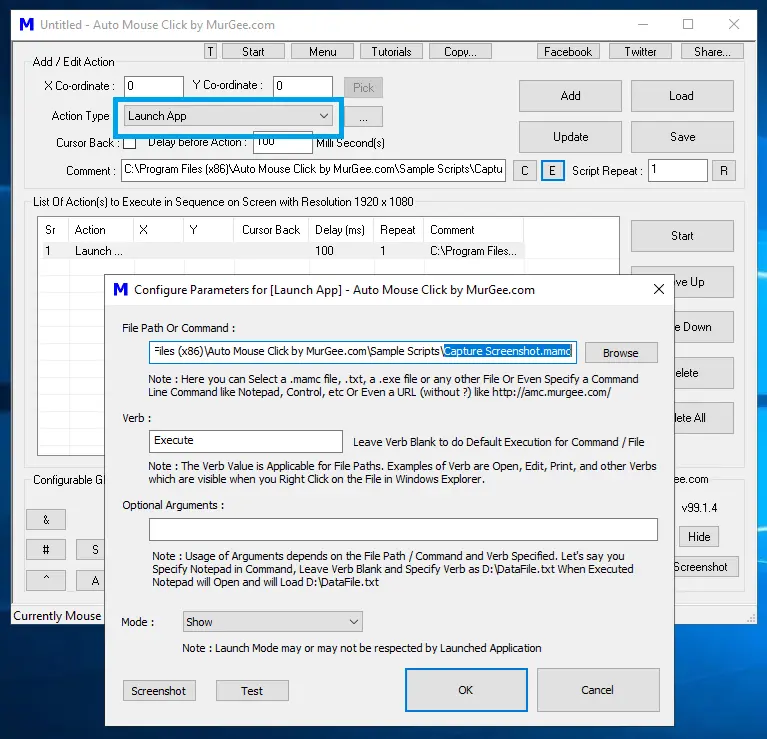Click the Repeat column header
767x739 pixels.
pos(398,230)
